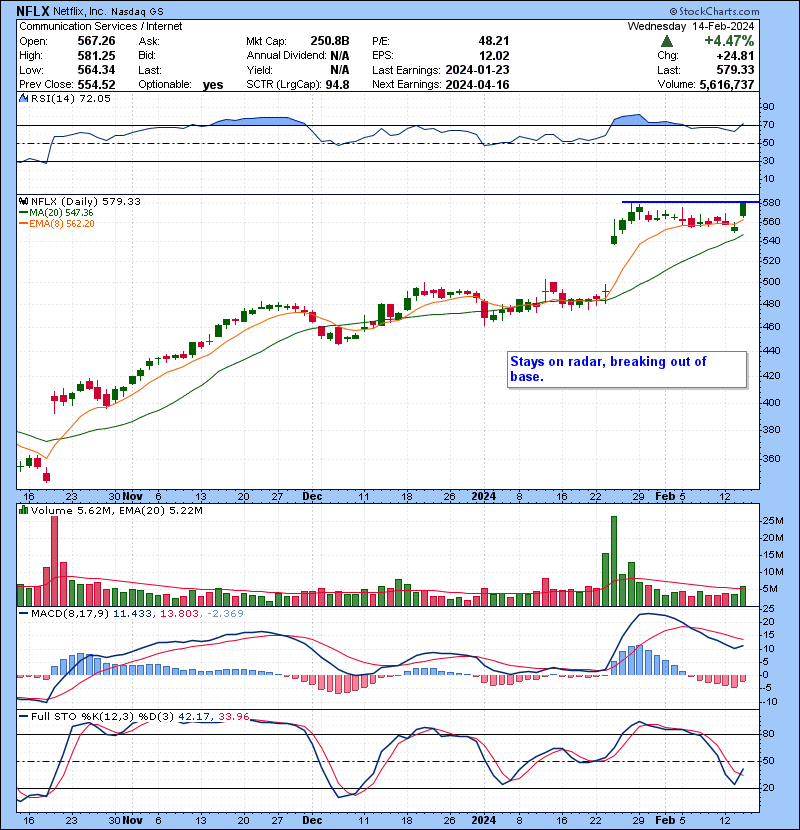800x830 pixels.
Task: Click the orange EMA(8) legend line marker
Action: tap(22, 224)
